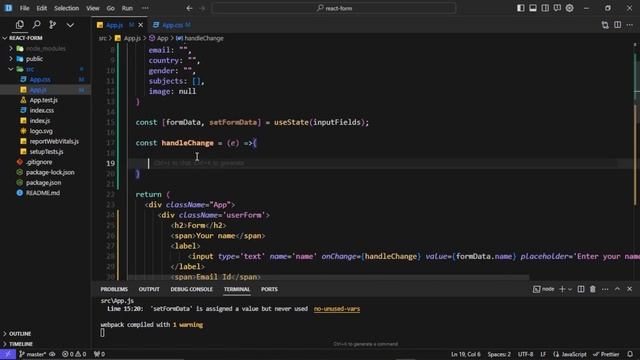Open settings gear in title bar
Screen dimensions: 640x360
tap(569, 8)
